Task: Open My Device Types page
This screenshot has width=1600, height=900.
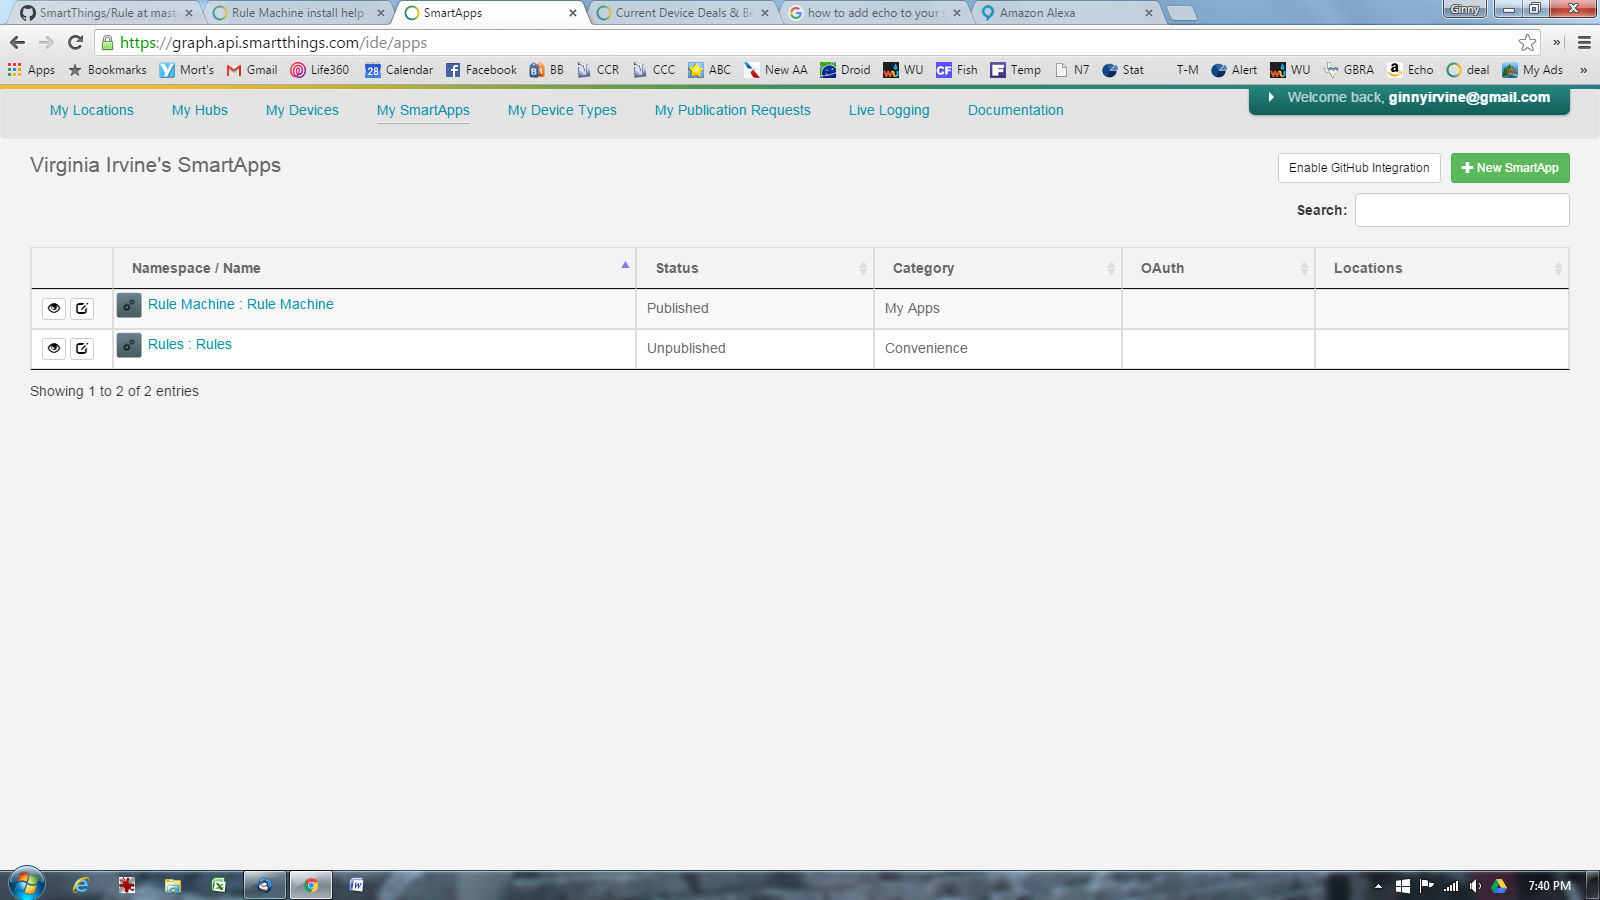Action: (x=562, y=110)
